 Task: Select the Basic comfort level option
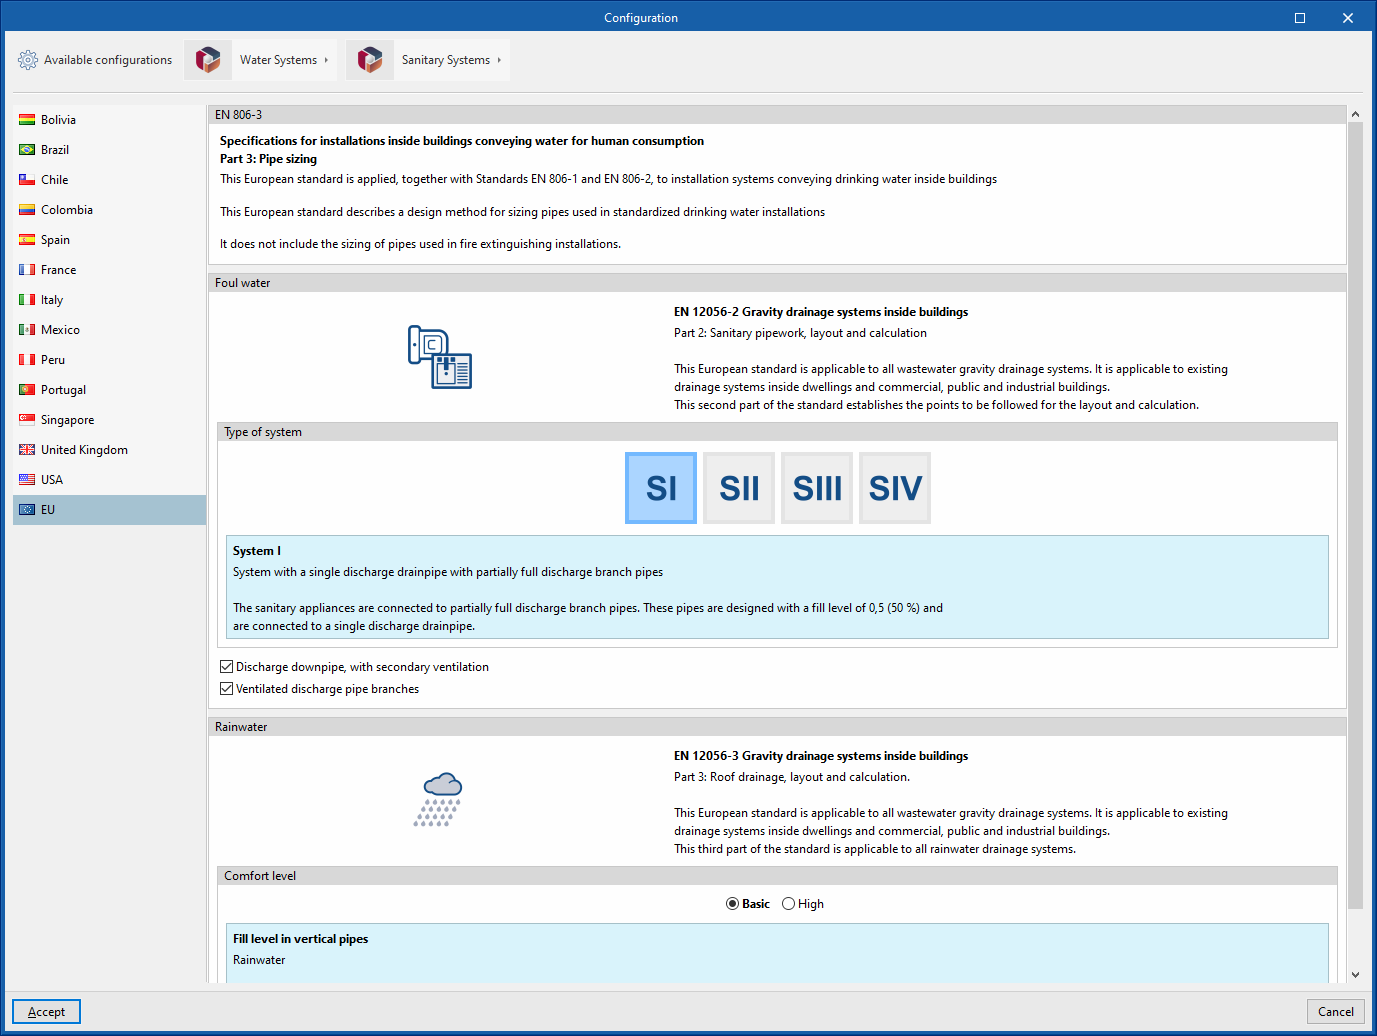click(733, 904)
